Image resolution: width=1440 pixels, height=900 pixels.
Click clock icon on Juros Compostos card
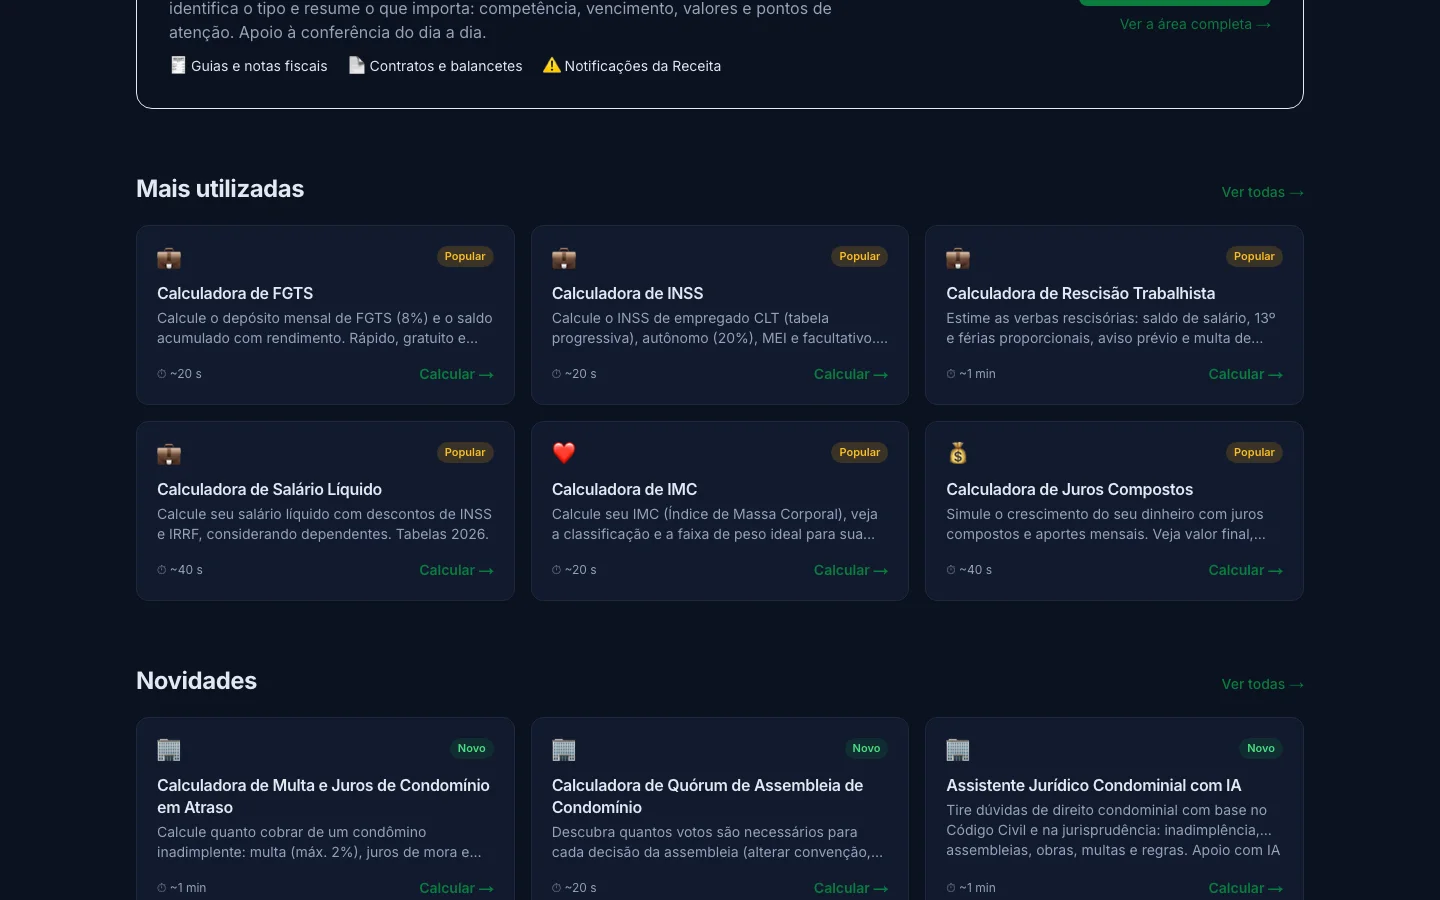click(951, 570)
